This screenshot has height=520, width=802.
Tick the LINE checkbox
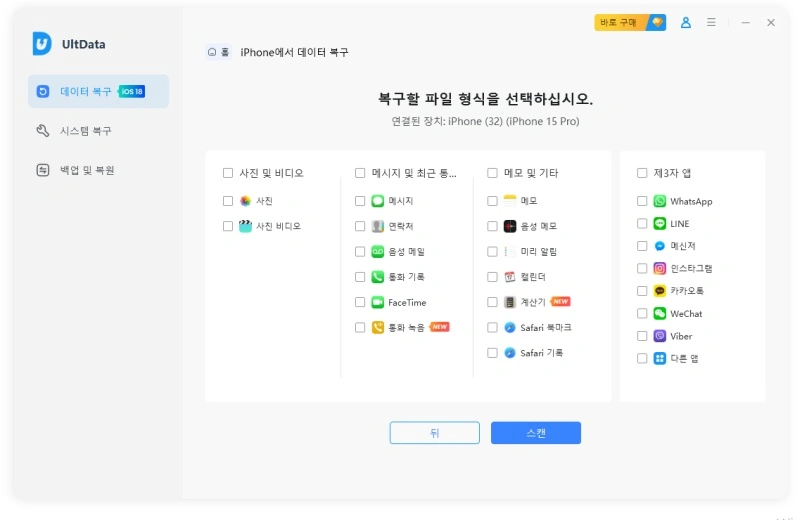[642, 224]
